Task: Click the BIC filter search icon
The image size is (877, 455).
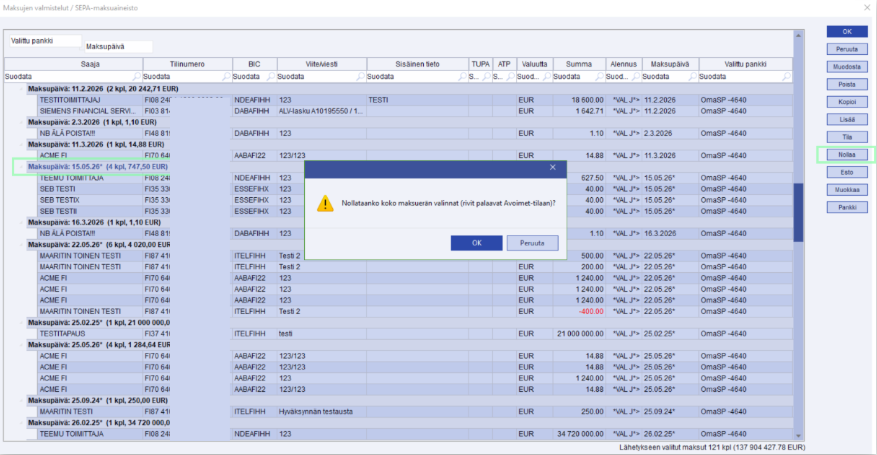Action: point(271,77)
